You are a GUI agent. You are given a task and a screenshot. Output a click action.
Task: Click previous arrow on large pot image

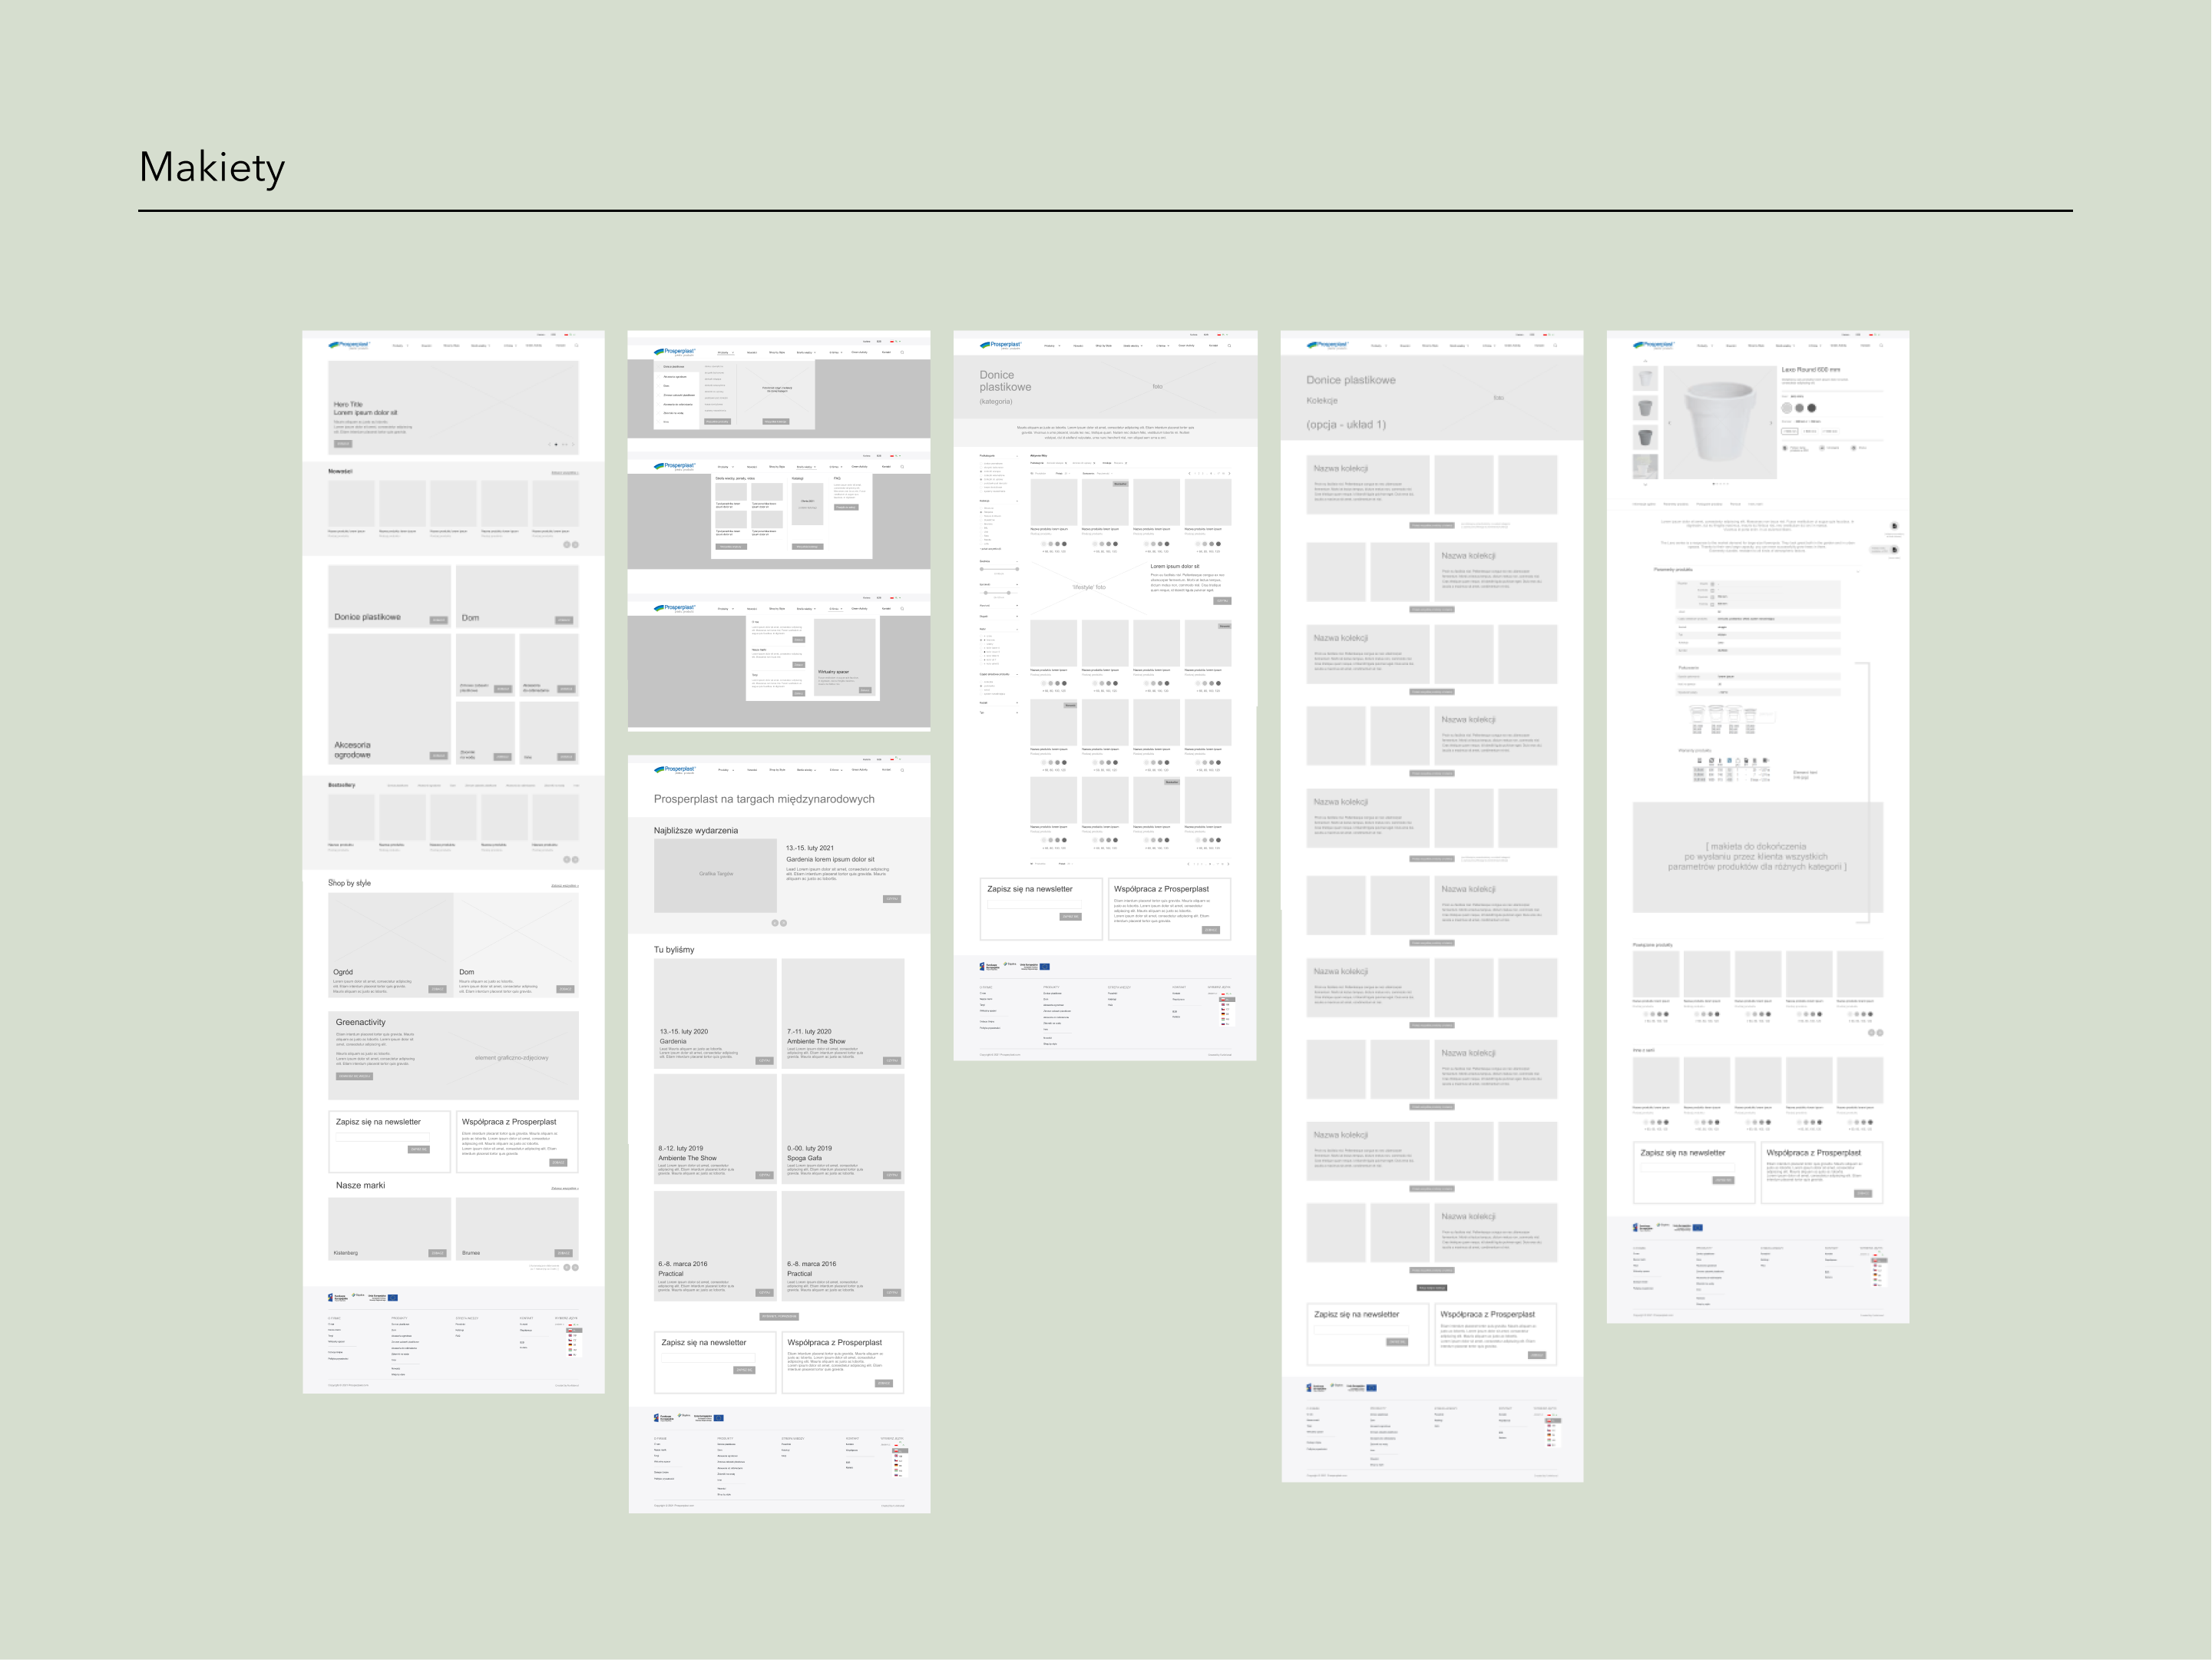pos(1669,423)
